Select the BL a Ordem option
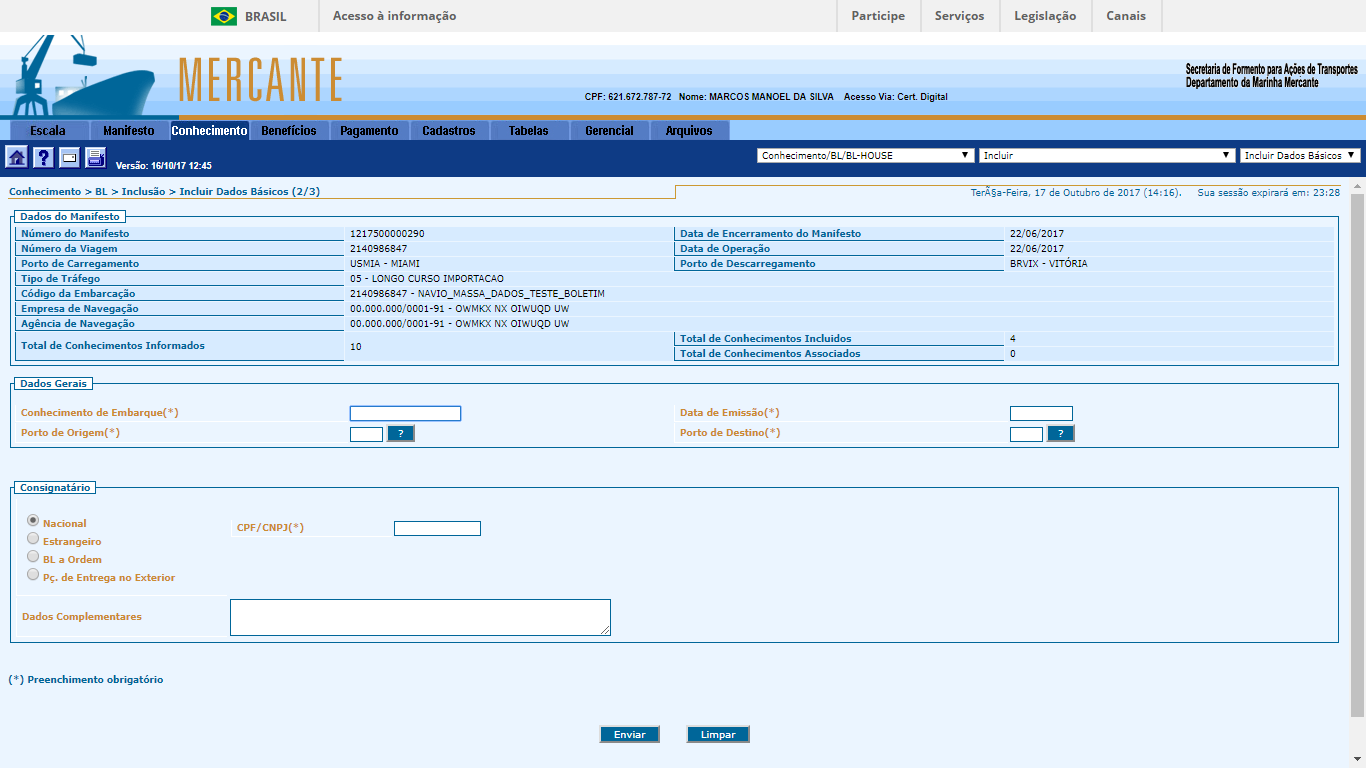 click(x=33, y=557)
